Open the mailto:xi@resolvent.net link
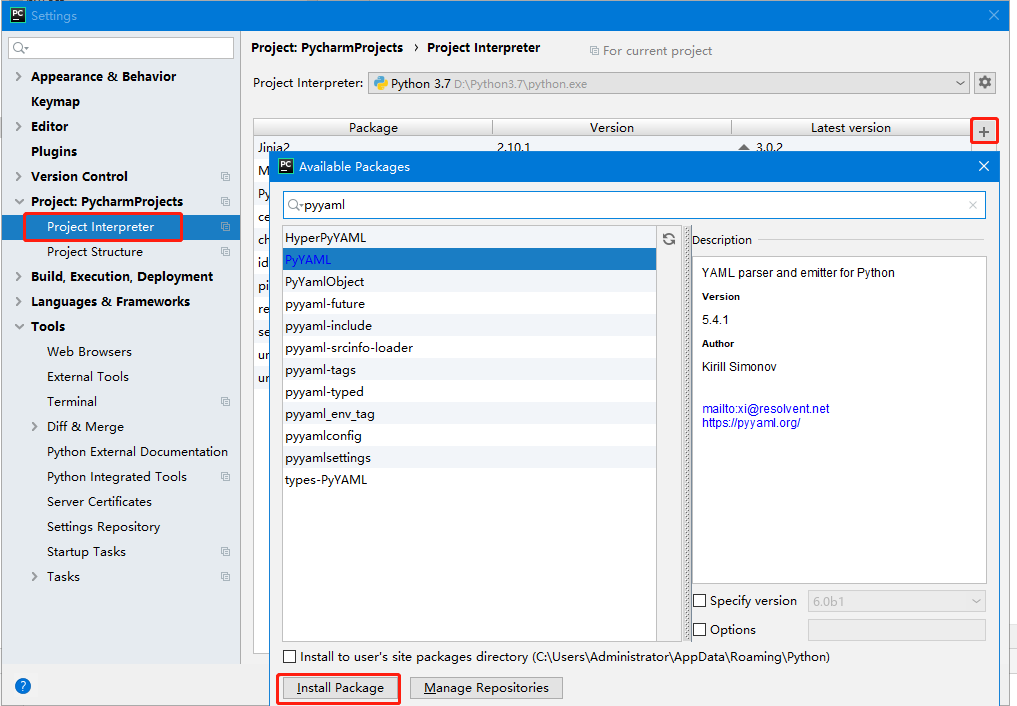Screen dimensions: 1017x706 pyautogui.click(x=765, y=408)
